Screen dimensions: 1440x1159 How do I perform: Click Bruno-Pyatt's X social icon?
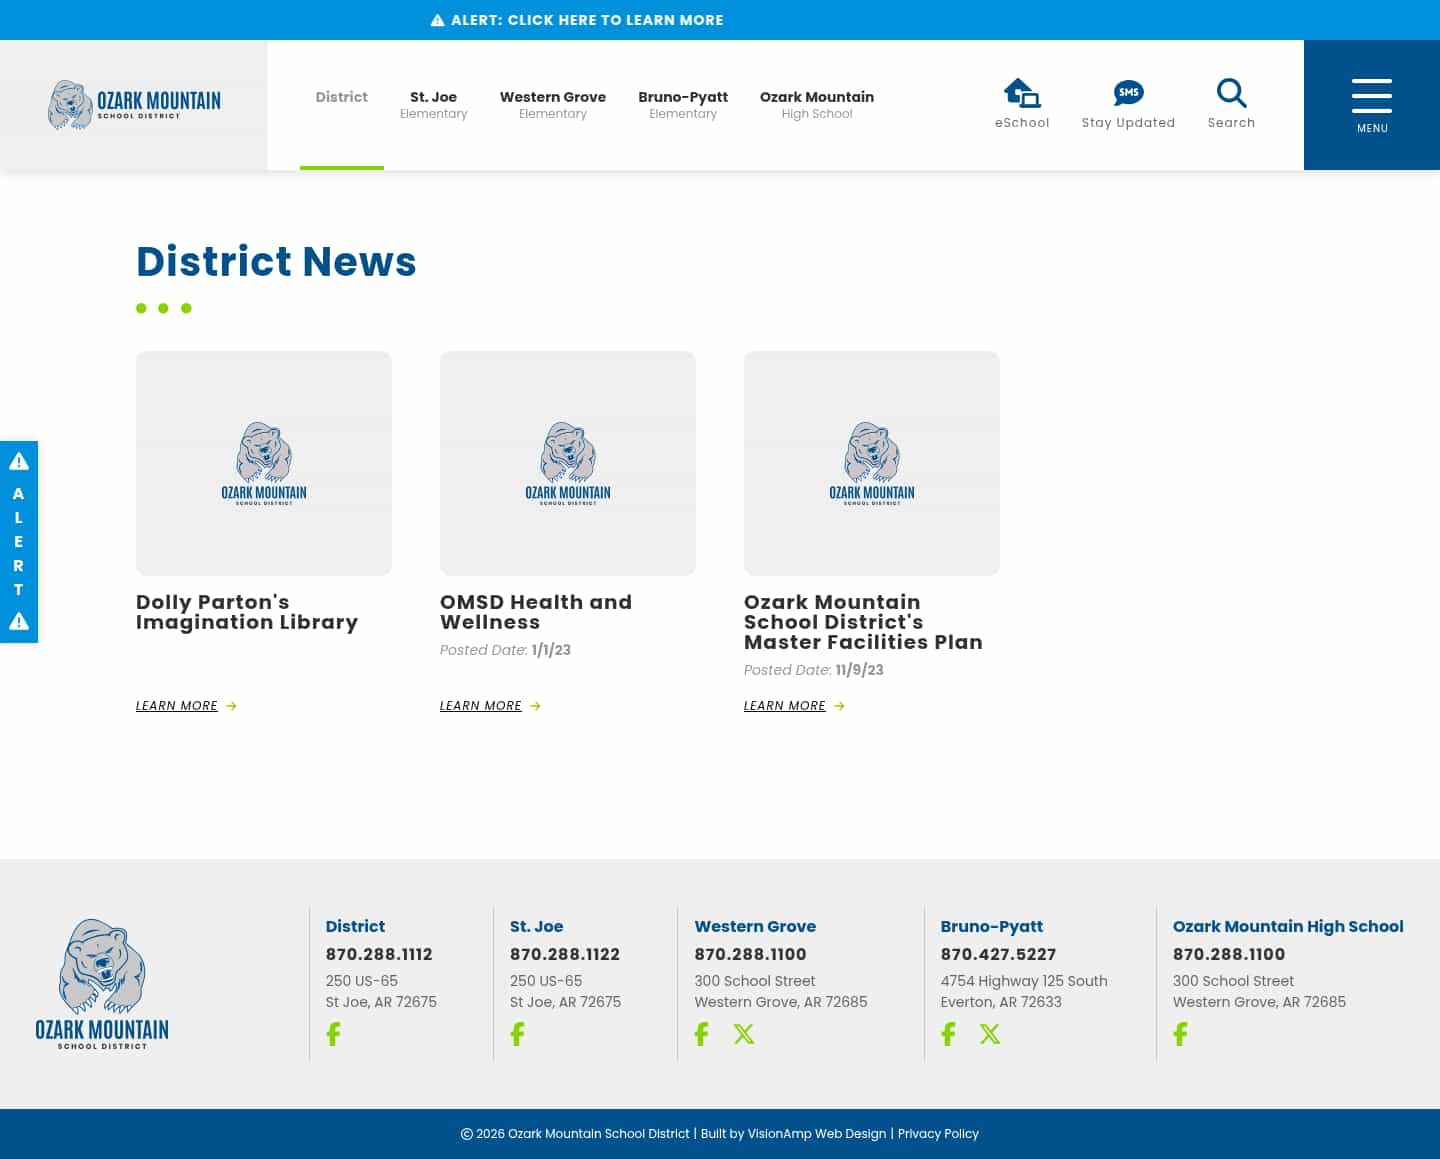click(990, 1034)
